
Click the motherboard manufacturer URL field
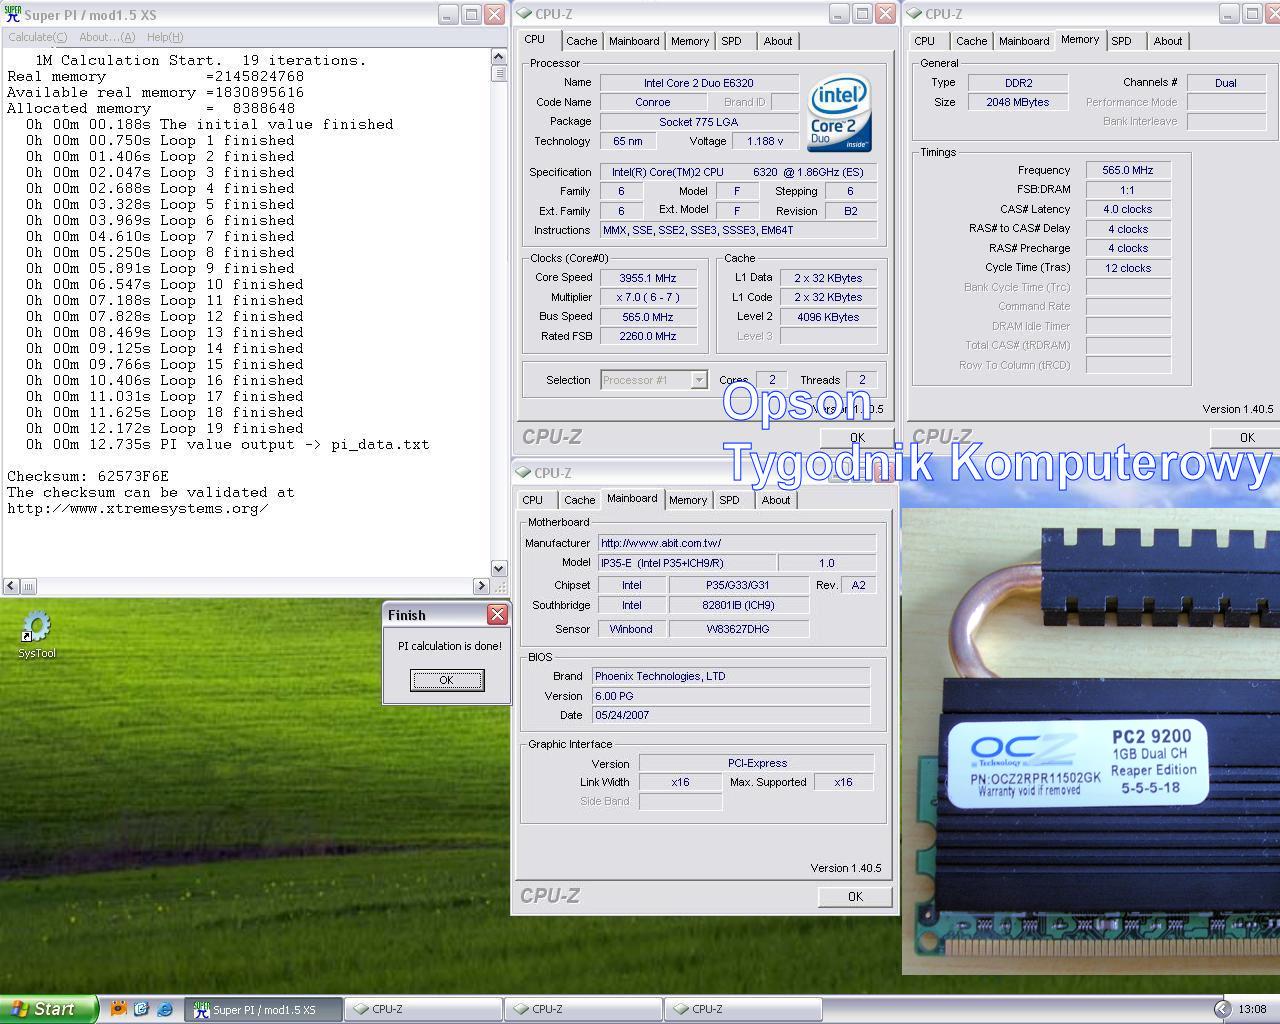pos(737,543)
